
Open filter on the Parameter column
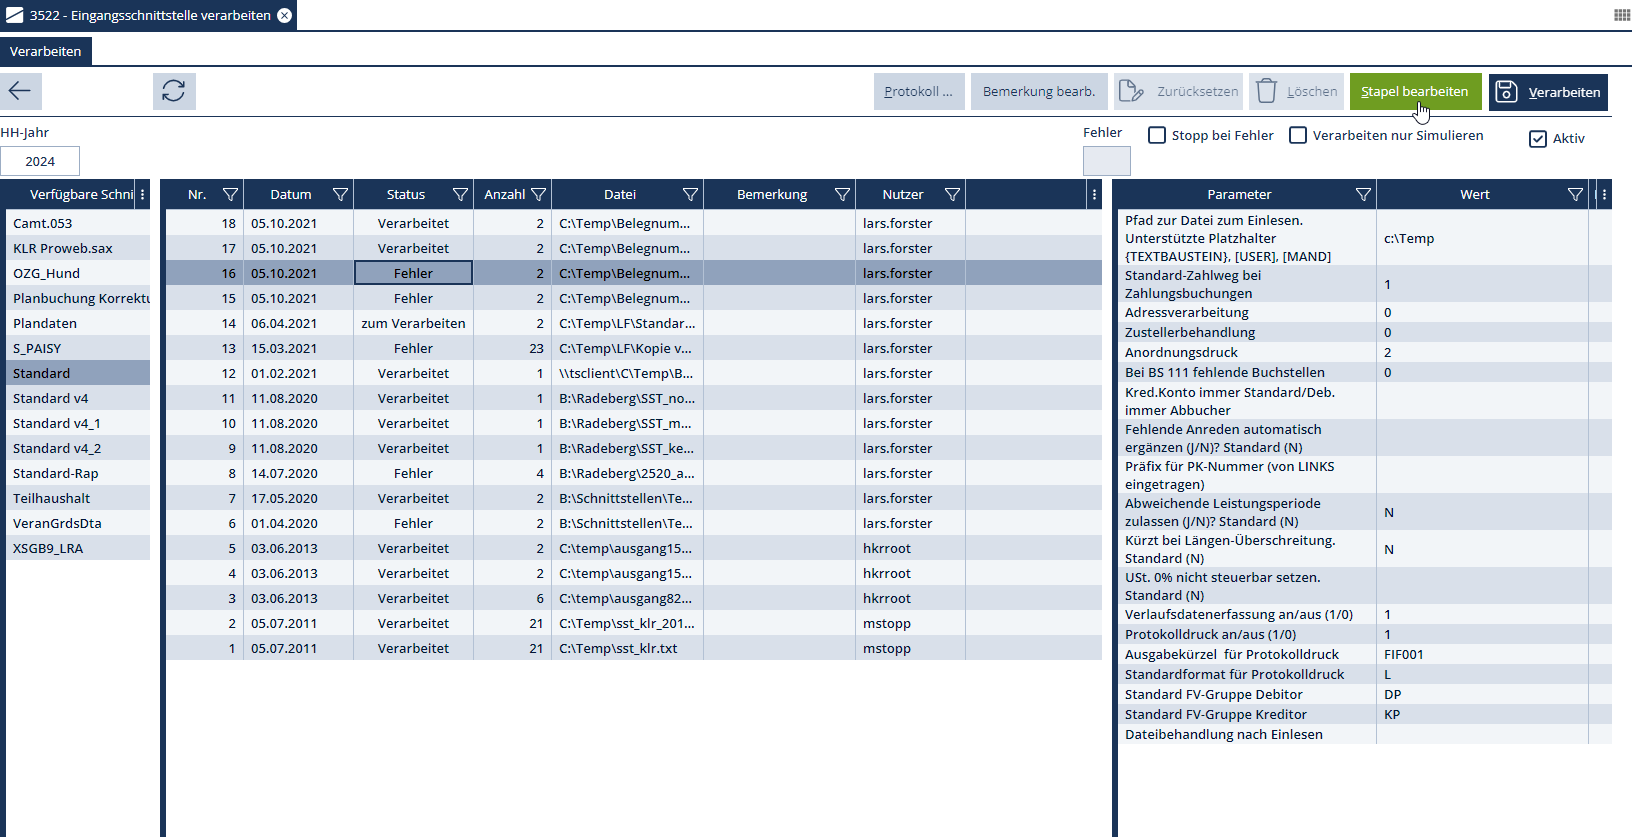pyautogui.click(x=1363, y=195)
